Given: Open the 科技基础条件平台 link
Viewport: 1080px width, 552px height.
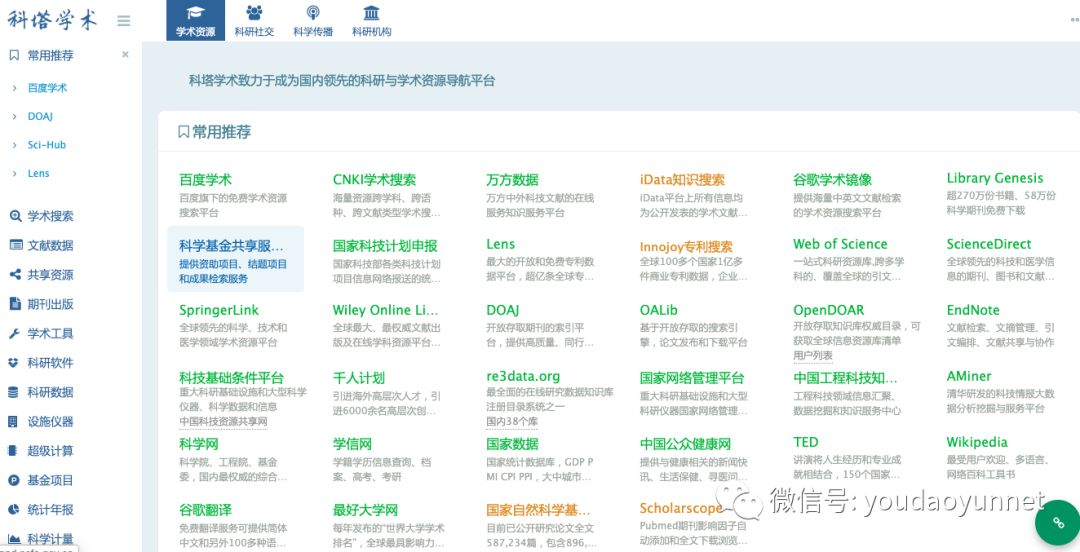Looking at the screenshot, I should click(231, 378).
